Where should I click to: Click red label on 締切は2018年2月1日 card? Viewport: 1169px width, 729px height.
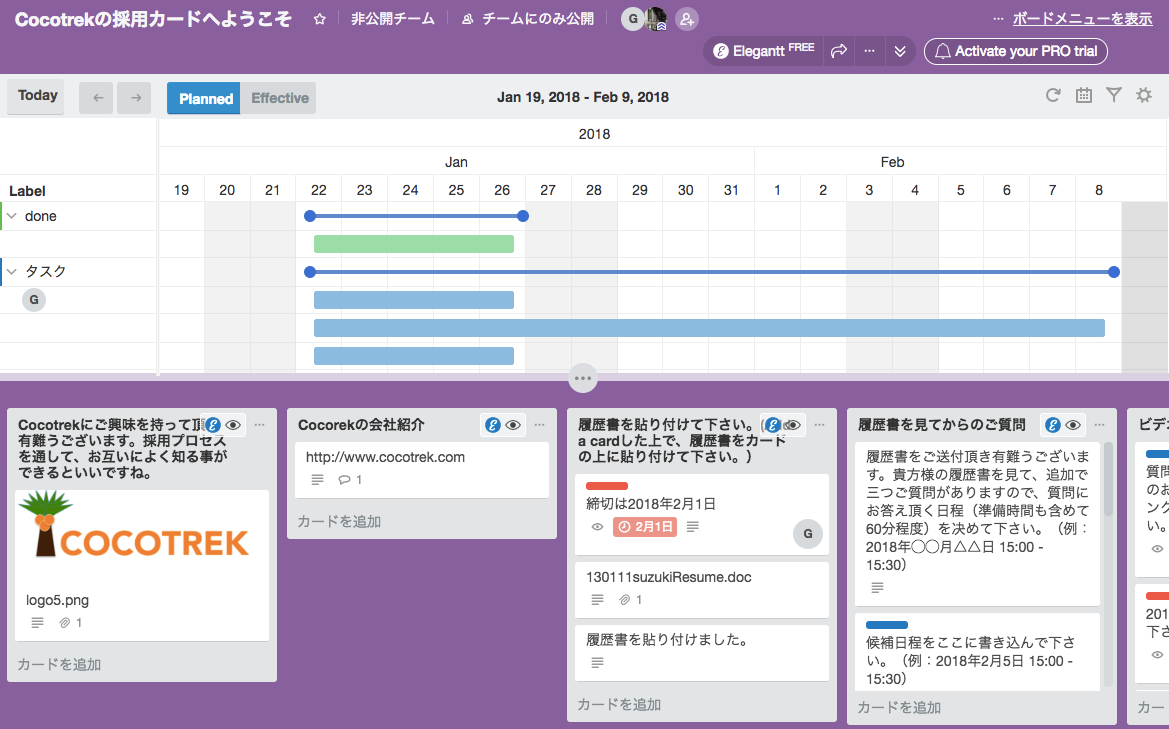607,486
